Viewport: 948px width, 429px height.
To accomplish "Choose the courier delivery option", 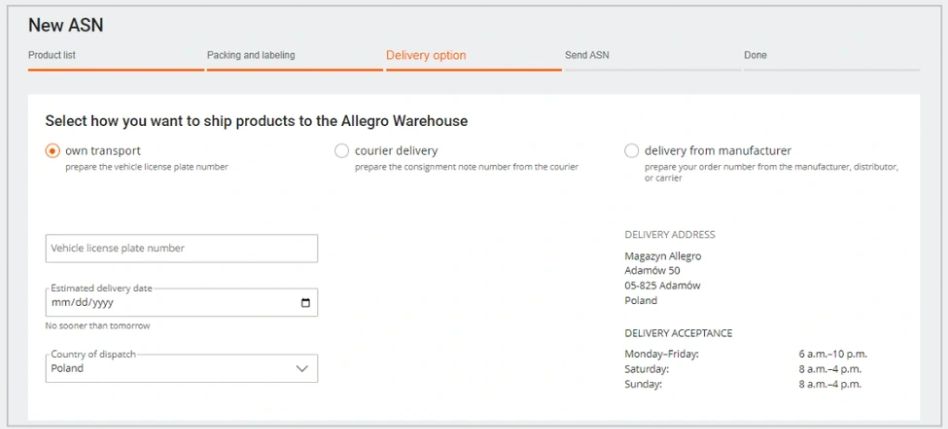I will point(342,150).
